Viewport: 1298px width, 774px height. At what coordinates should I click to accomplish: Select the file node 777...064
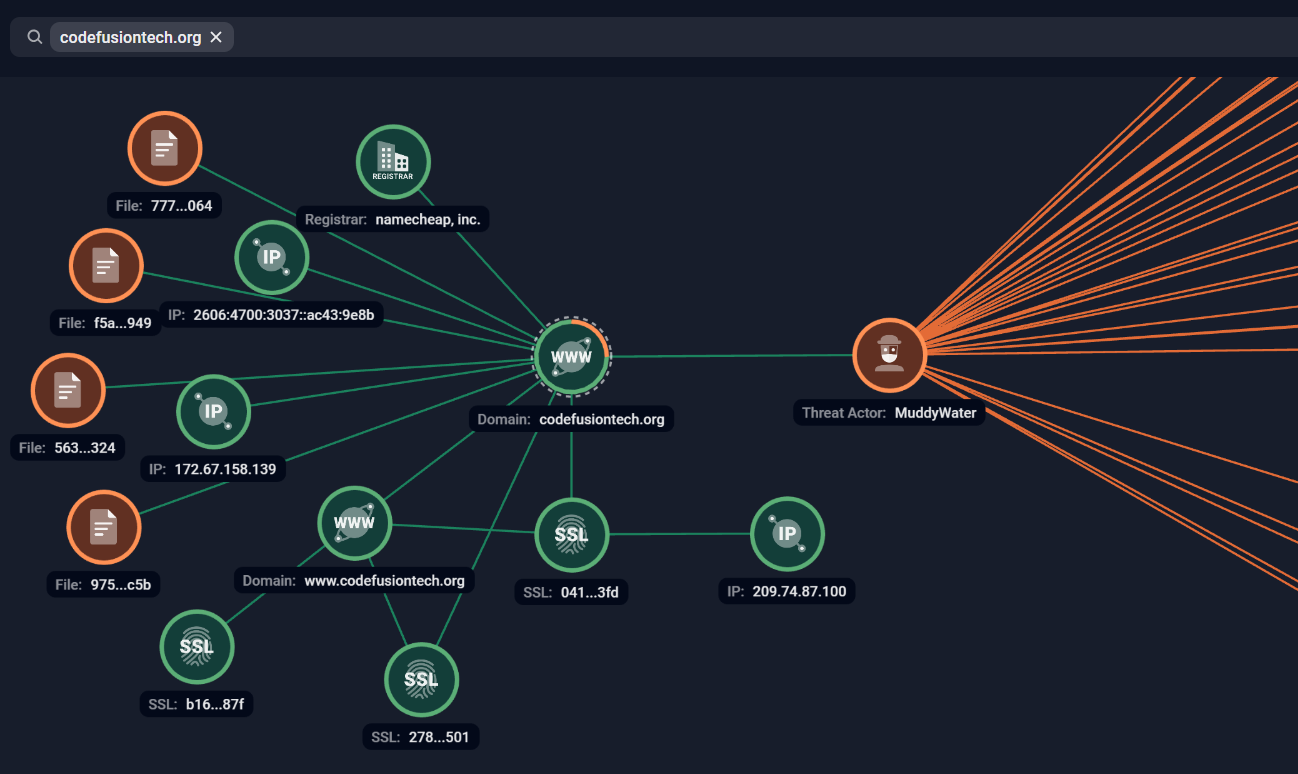click(164, 147)
